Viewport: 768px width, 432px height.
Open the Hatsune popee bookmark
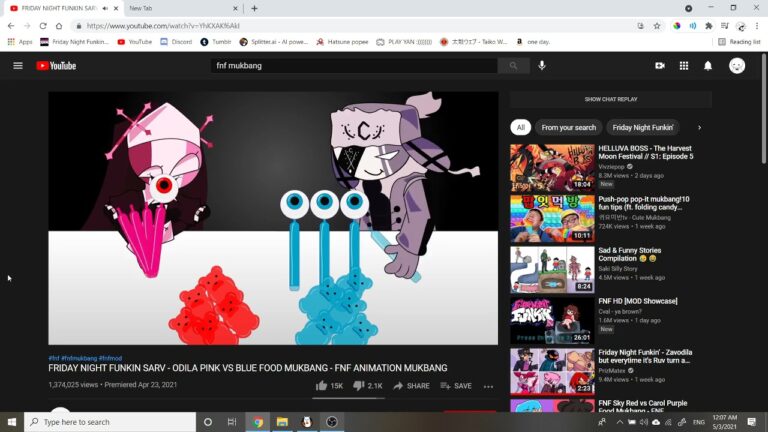(x=342, y=42)
